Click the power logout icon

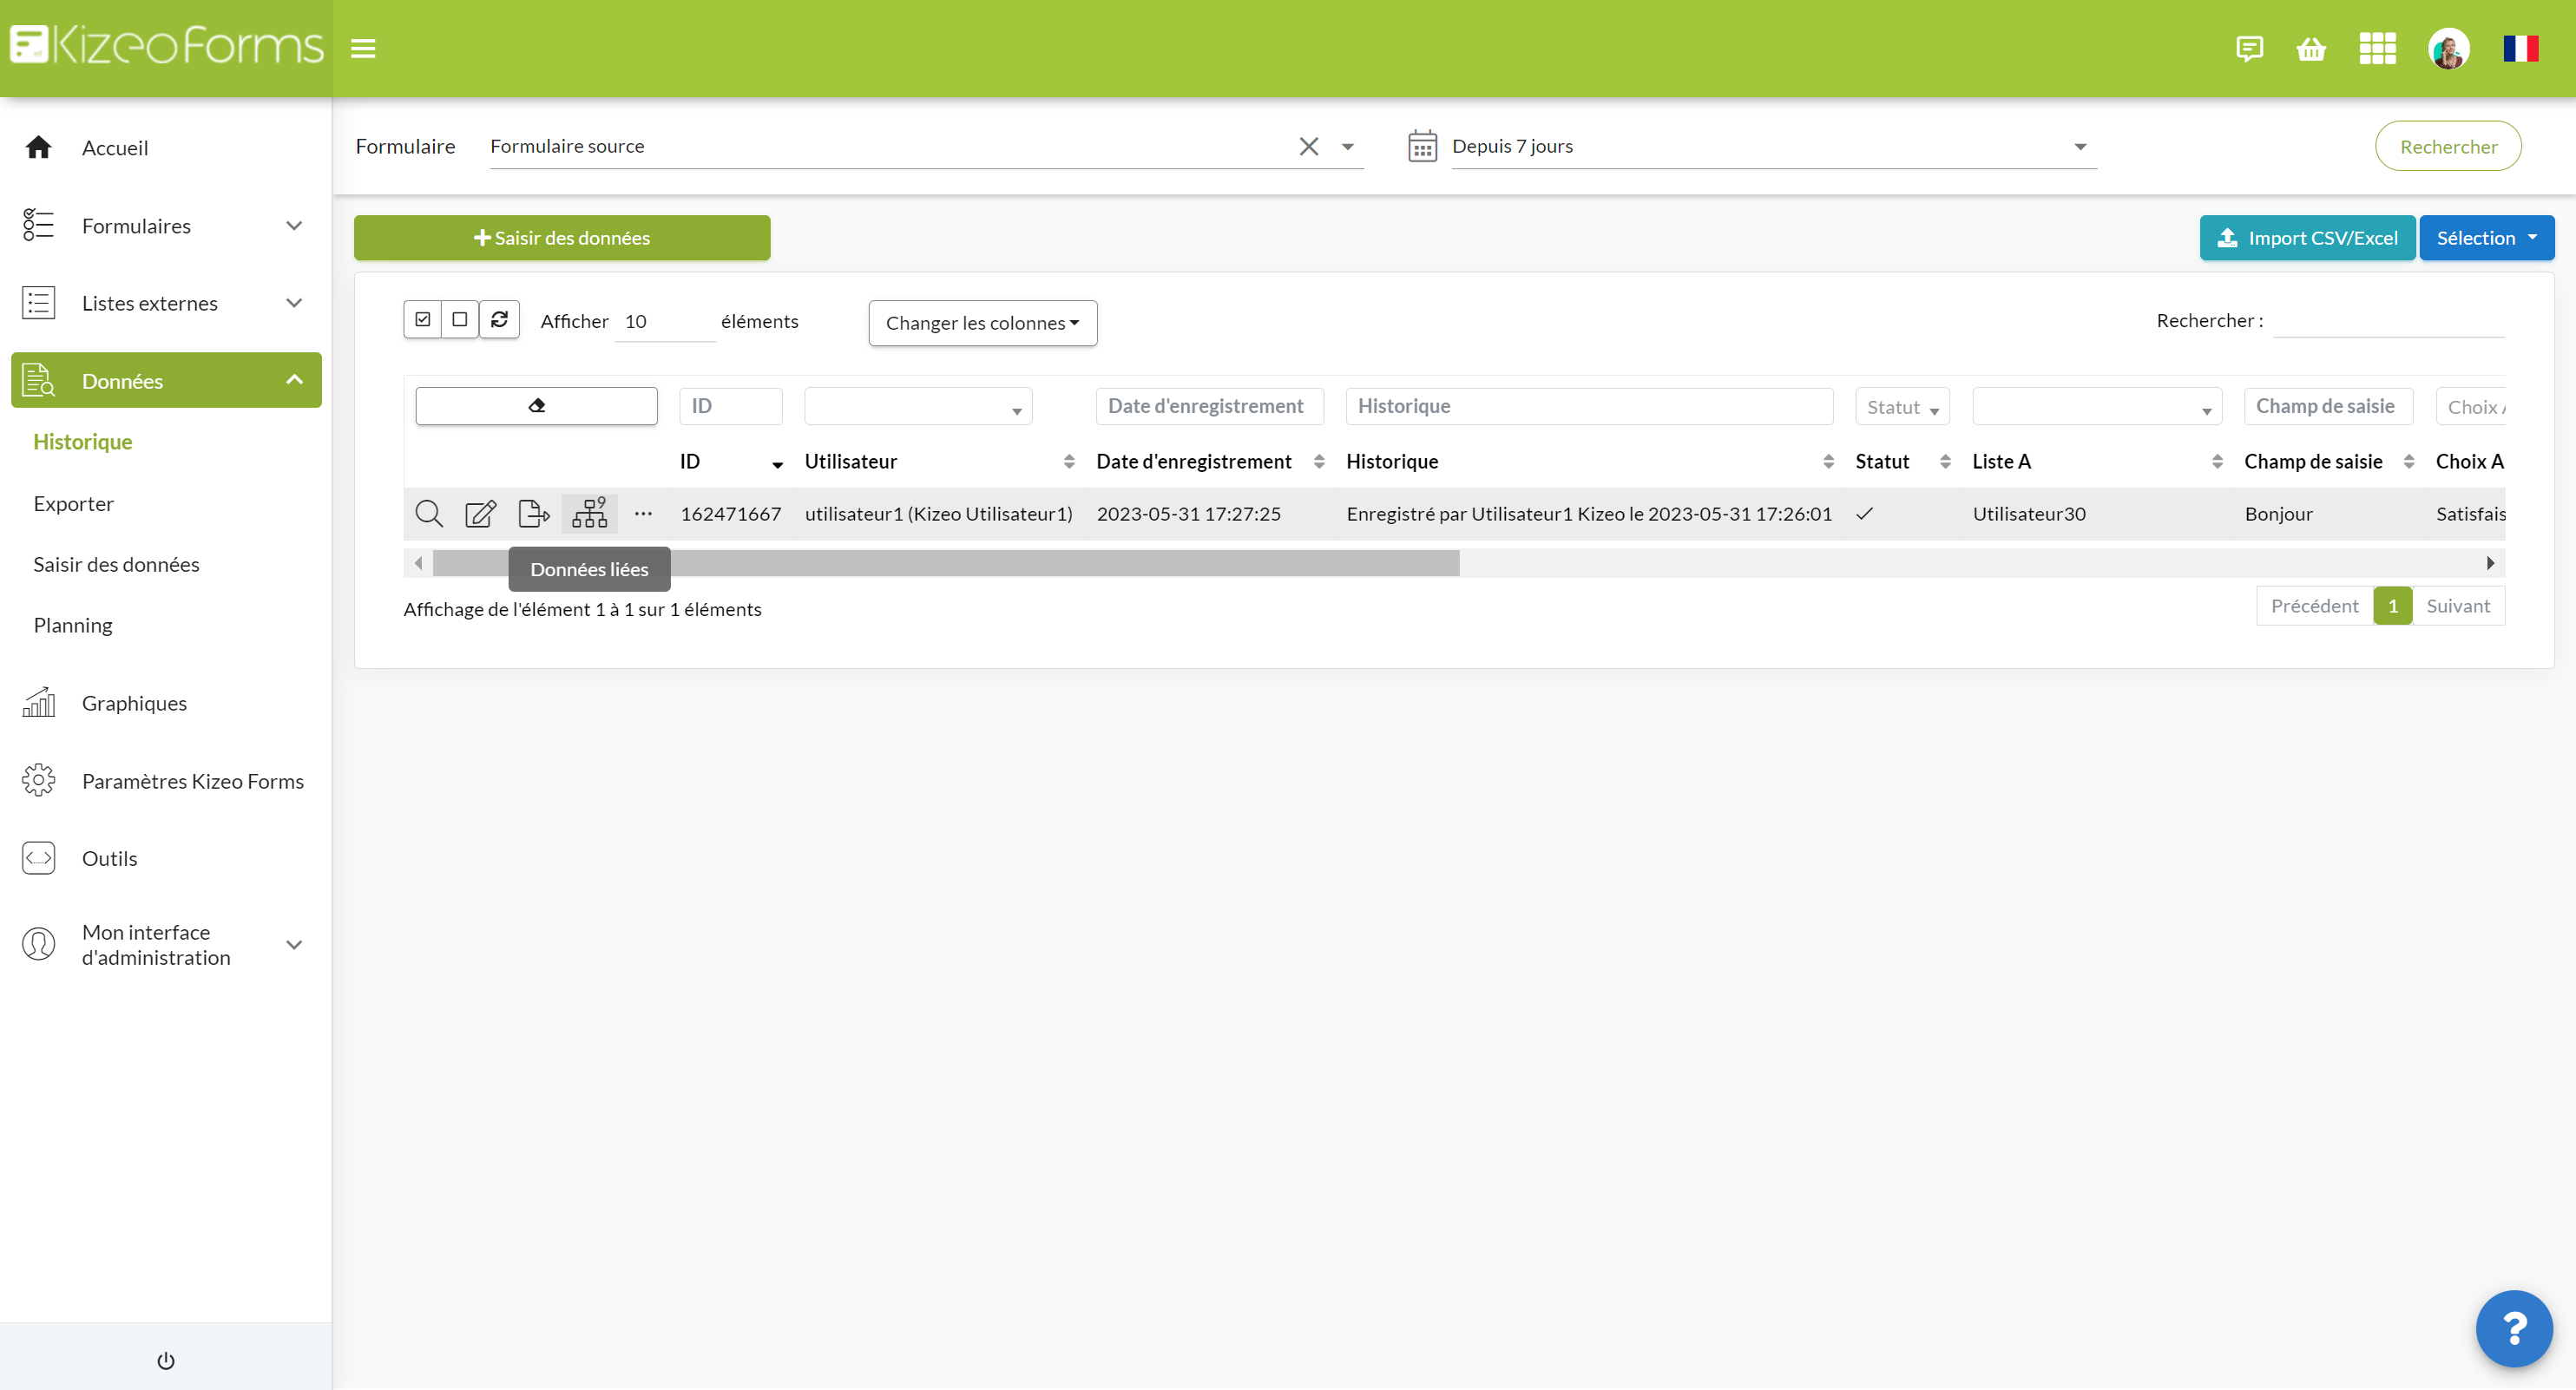point(166,1360)
